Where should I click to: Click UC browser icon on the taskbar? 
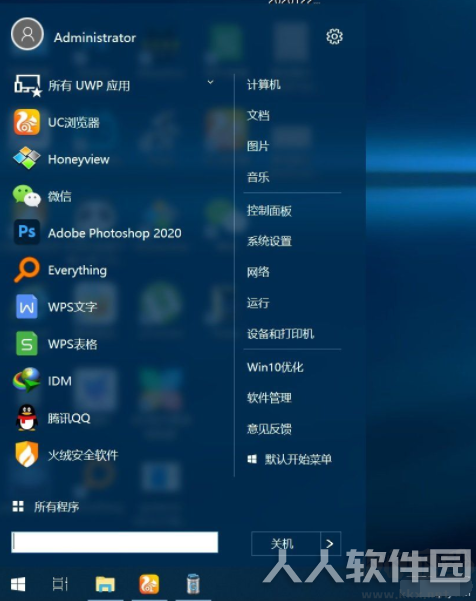point(149,584)
